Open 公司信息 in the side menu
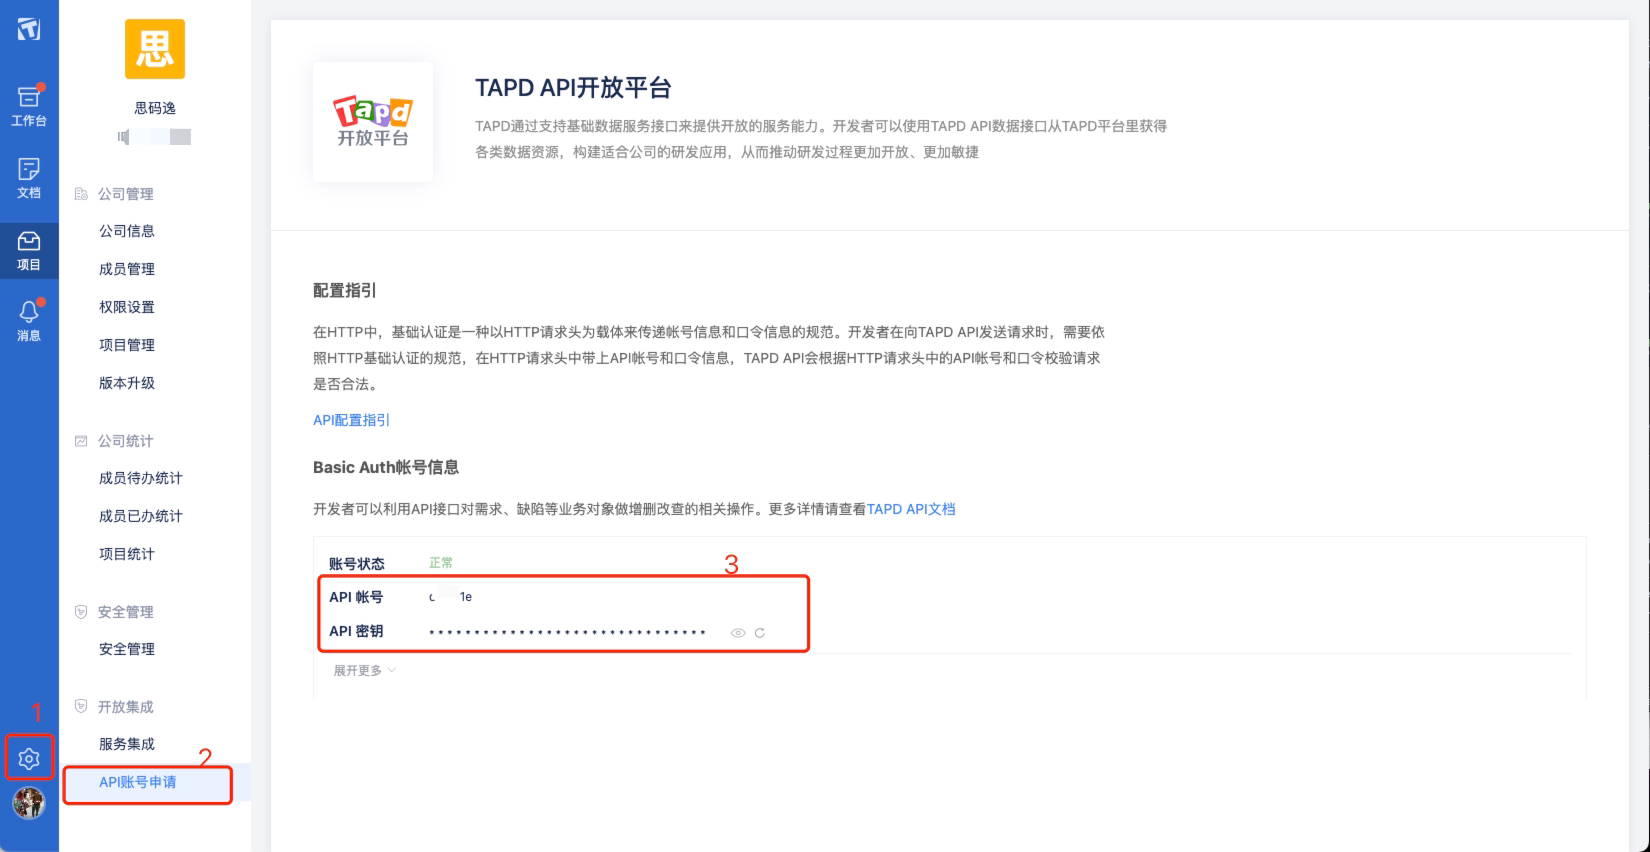Image resolution: width=1650 pixels, height=852 pixels. (x=127, y=231)
